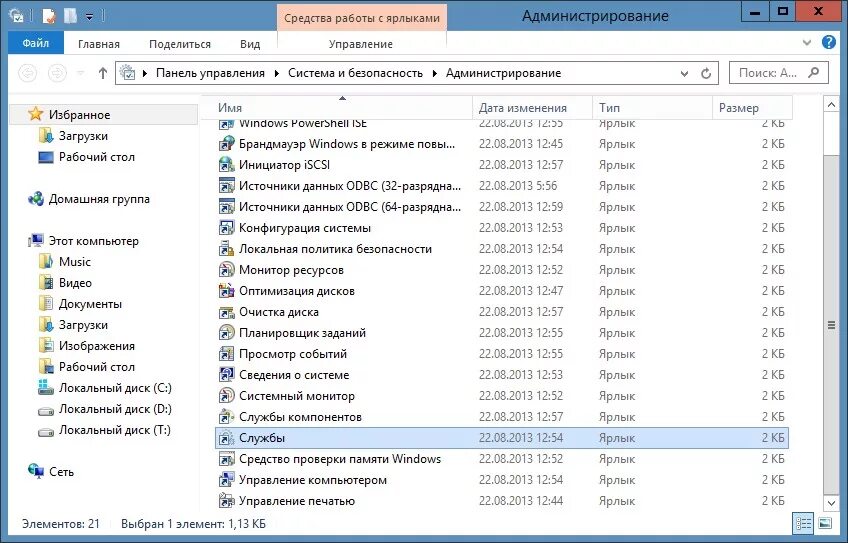Image resolution: width=848 pixels, height=543 pixels.
Task: Click the Оптимизация дисков icon
Action: [x=226, y=291]
